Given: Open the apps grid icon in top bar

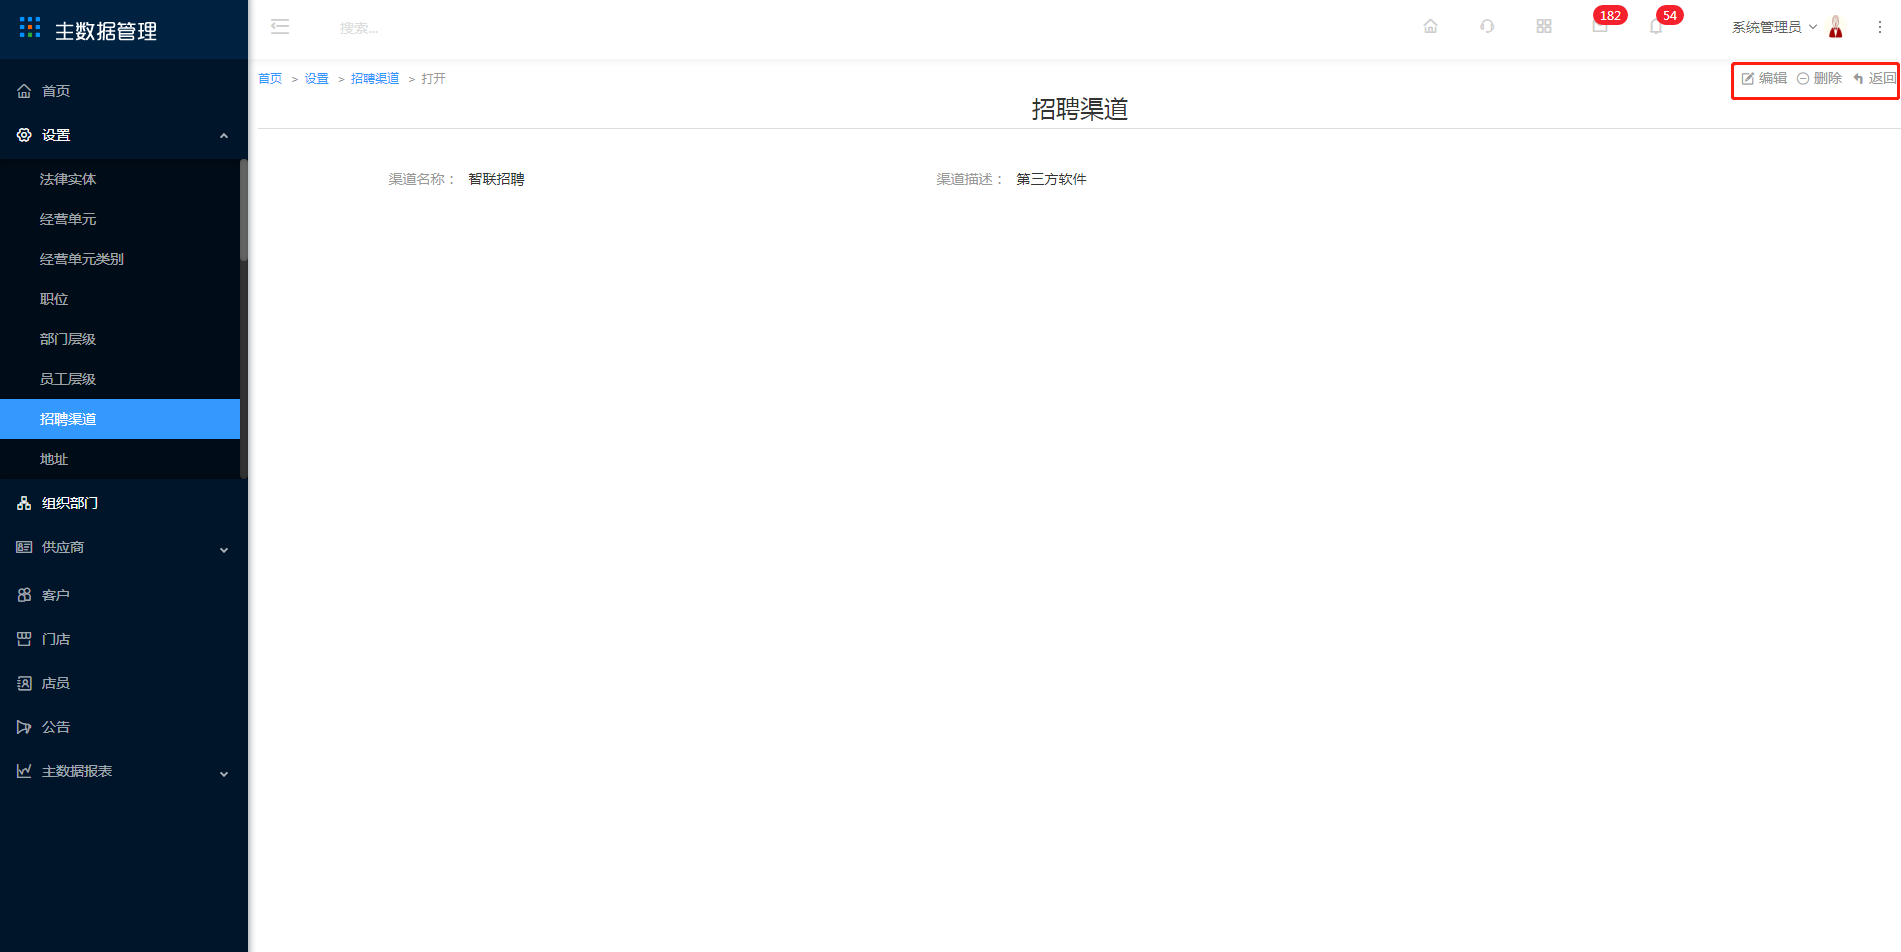Looking at the screenshot, I should pyautogui.click(x=1544, y=27).
